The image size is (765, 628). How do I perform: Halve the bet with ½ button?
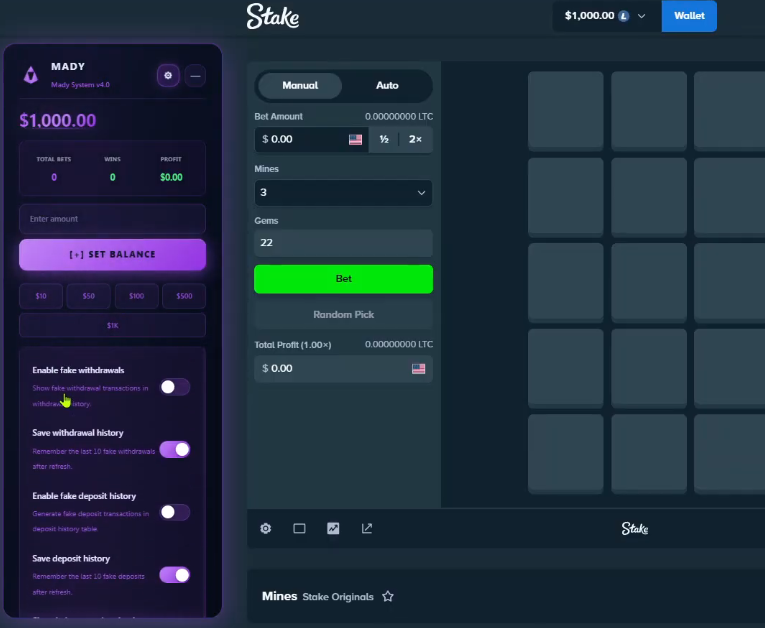tap(384, 140)
